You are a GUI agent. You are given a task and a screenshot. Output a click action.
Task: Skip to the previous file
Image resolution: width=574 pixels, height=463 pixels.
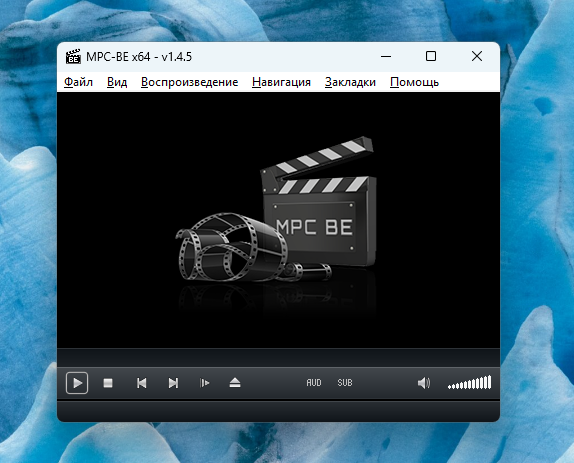tap(142, 383)
